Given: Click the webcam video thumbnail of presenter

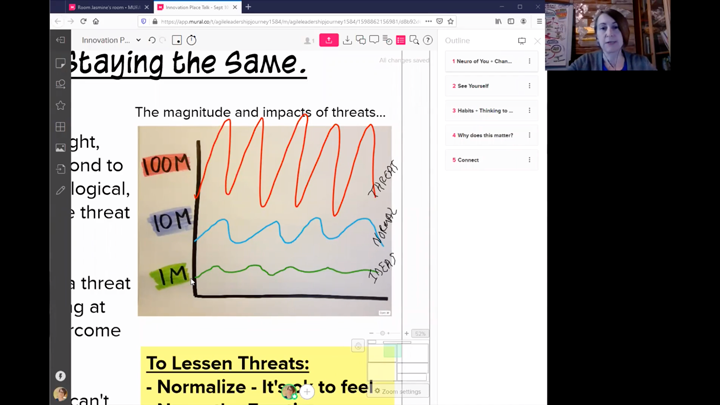Looking at the screenshot, I should coord(608,35).
